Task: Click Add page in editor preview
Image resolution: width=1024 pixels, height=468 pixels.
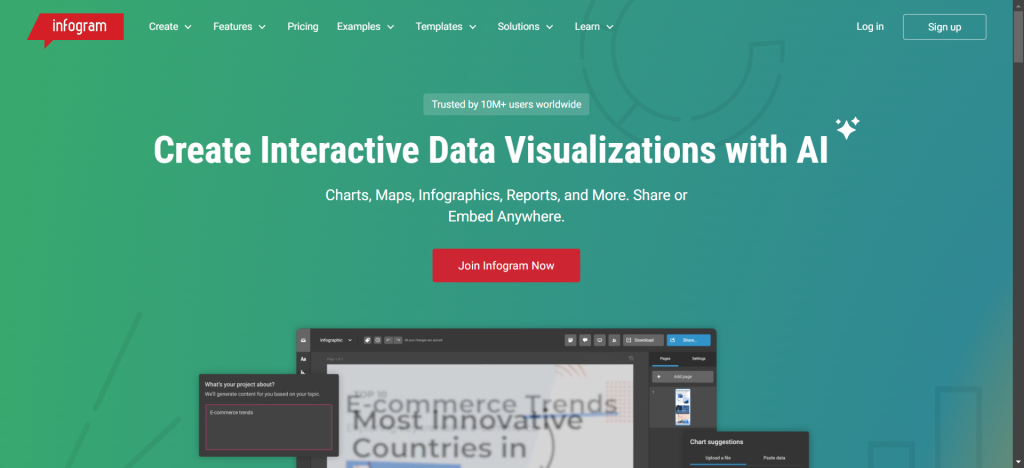Action: pyautogui.click(x=682, y=377)
